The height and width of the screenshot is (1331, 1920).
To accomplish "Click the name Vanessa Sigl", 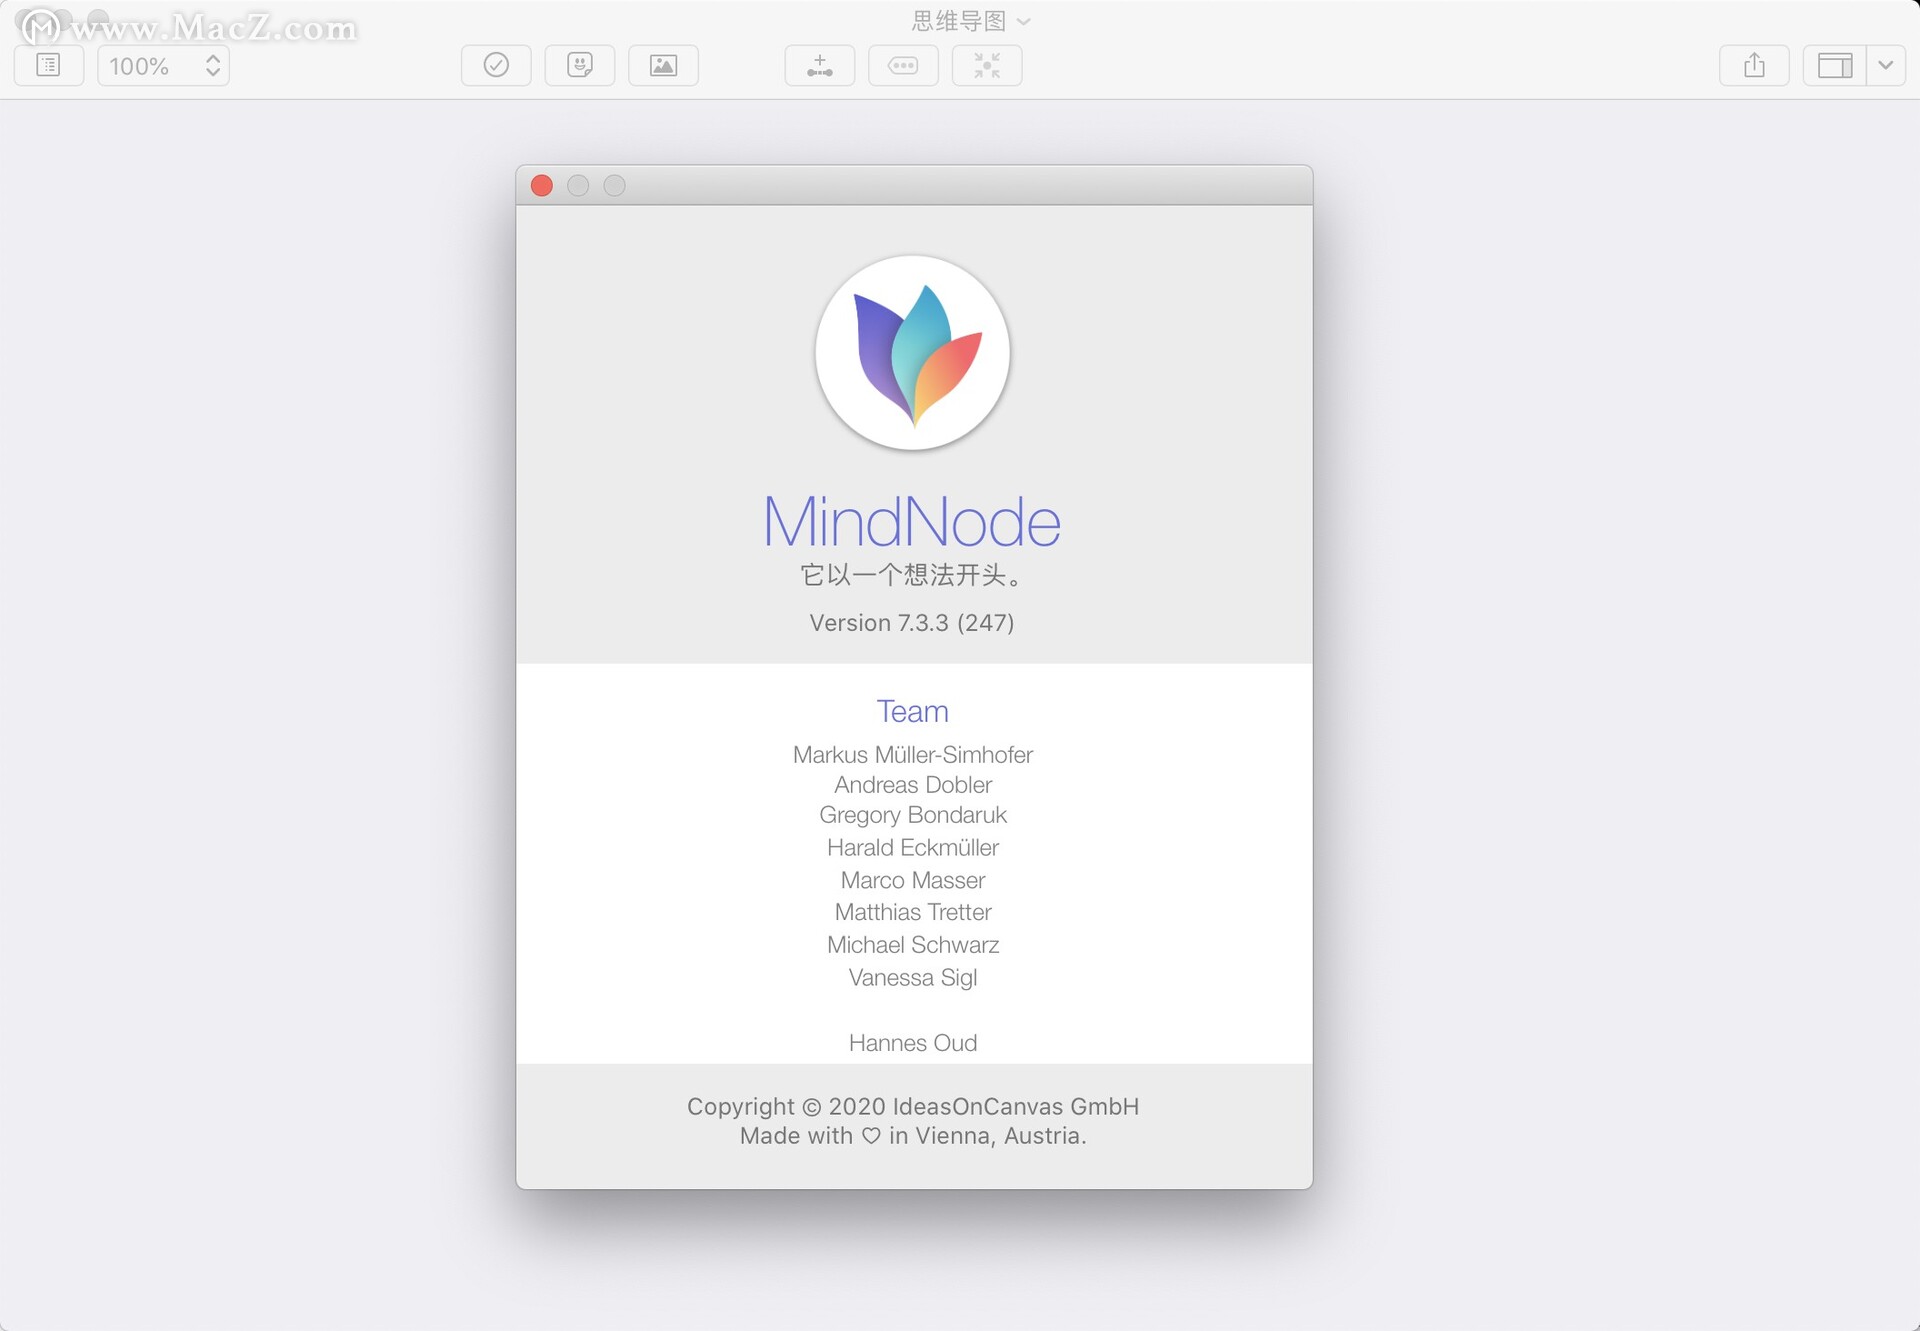I will coord(913,978).
